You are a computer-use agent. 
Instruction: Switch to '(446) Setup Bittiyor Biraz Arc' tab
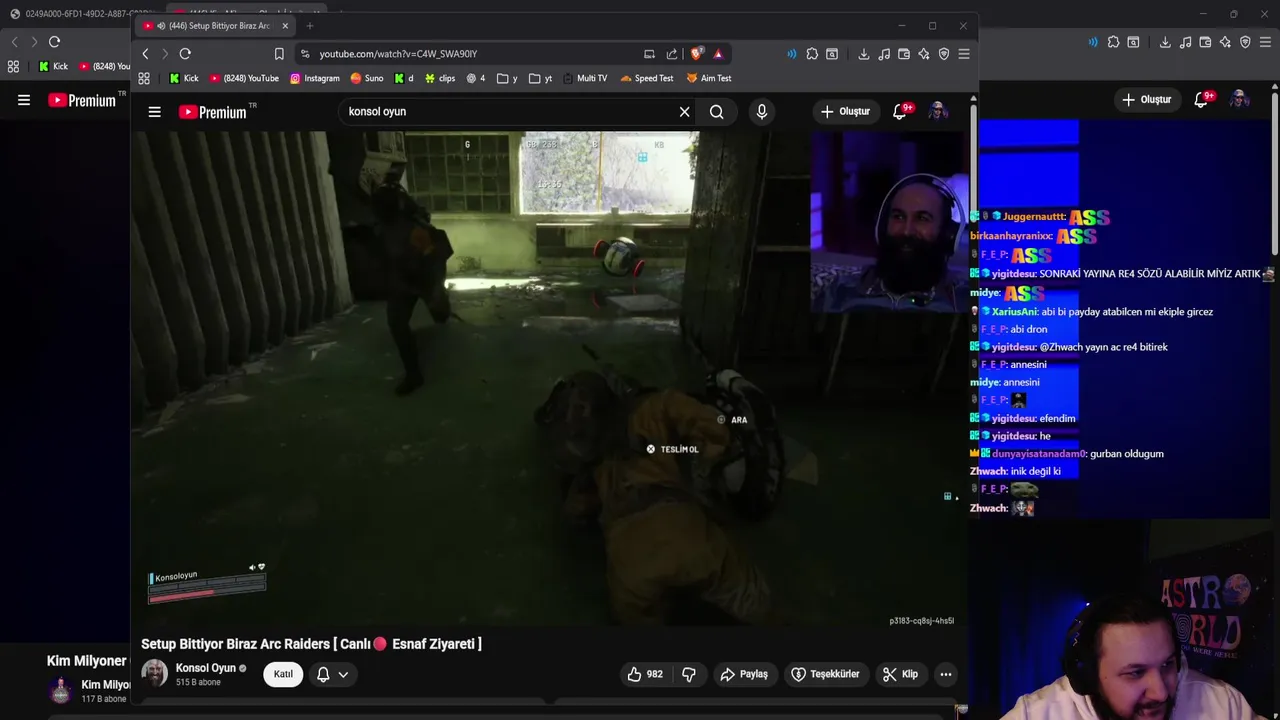point(214,26)
